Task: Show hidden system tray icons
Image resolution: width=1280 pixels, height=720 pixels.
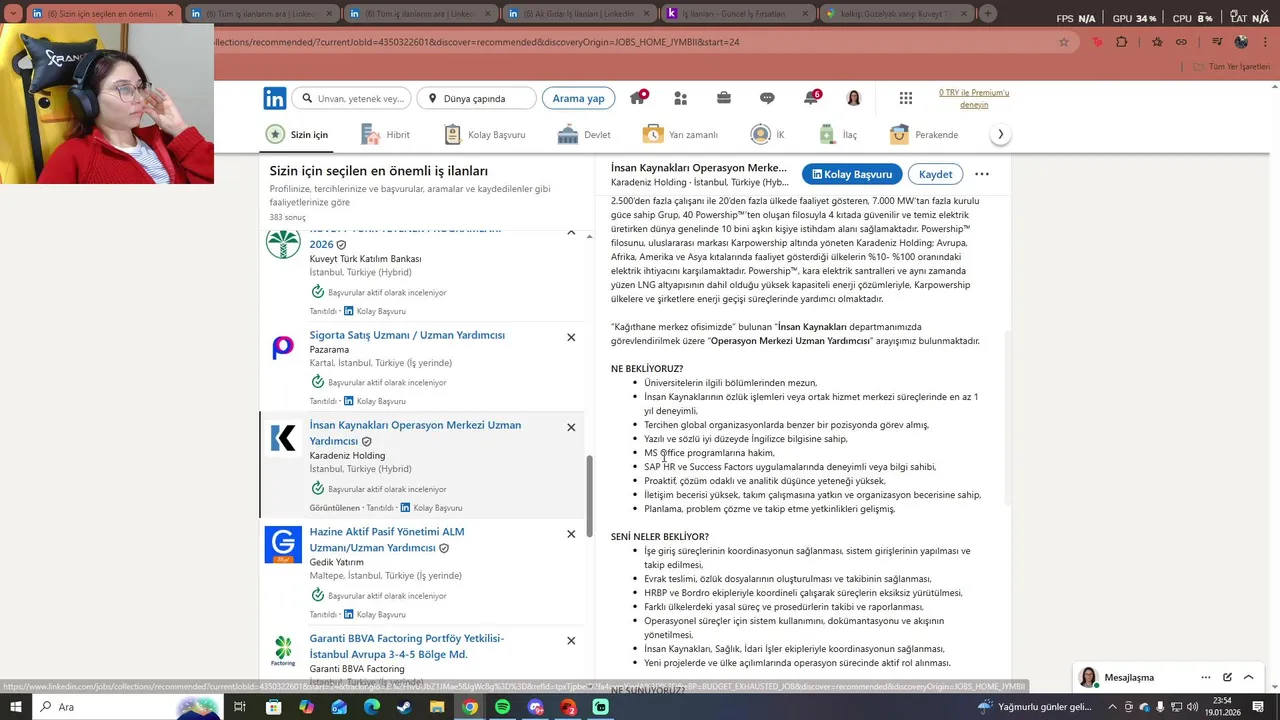Action: 1112,707
